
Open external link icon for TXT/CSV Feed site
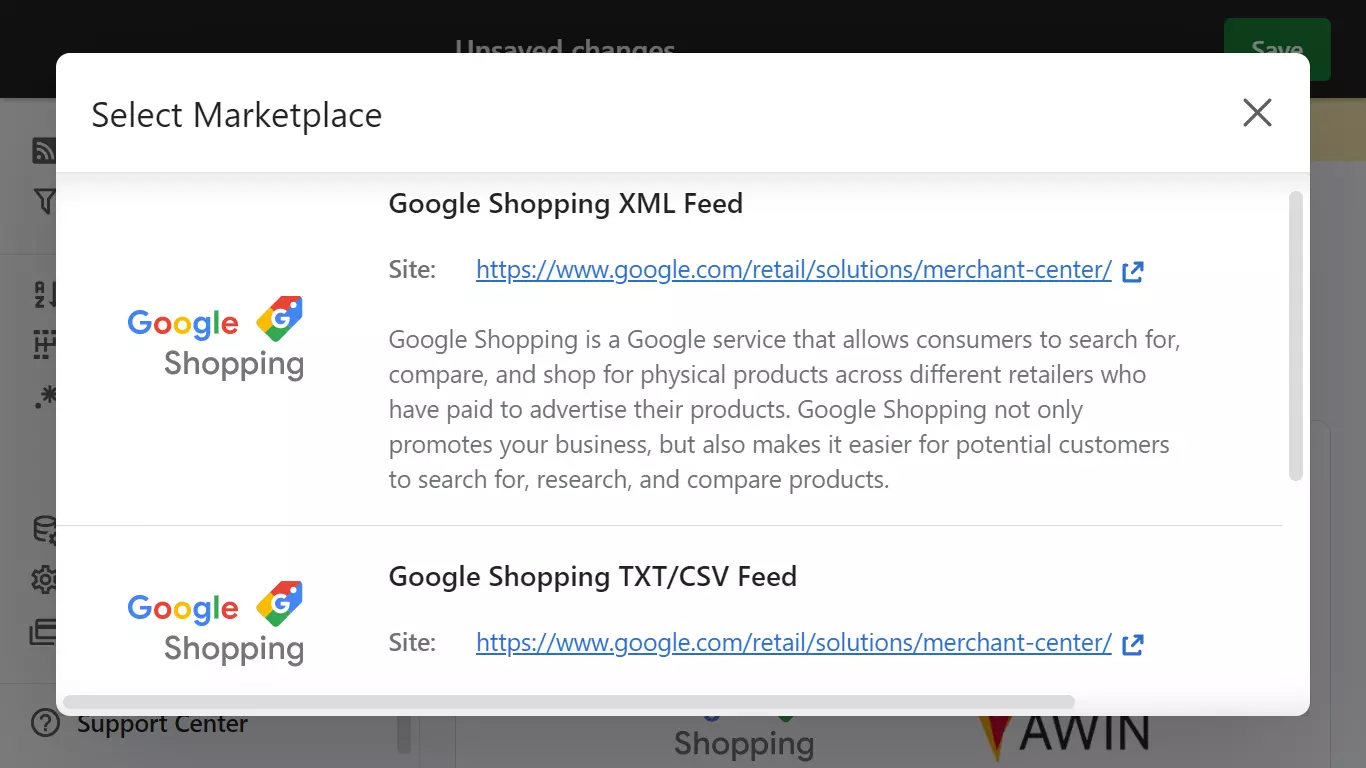tap(1133, 644)
